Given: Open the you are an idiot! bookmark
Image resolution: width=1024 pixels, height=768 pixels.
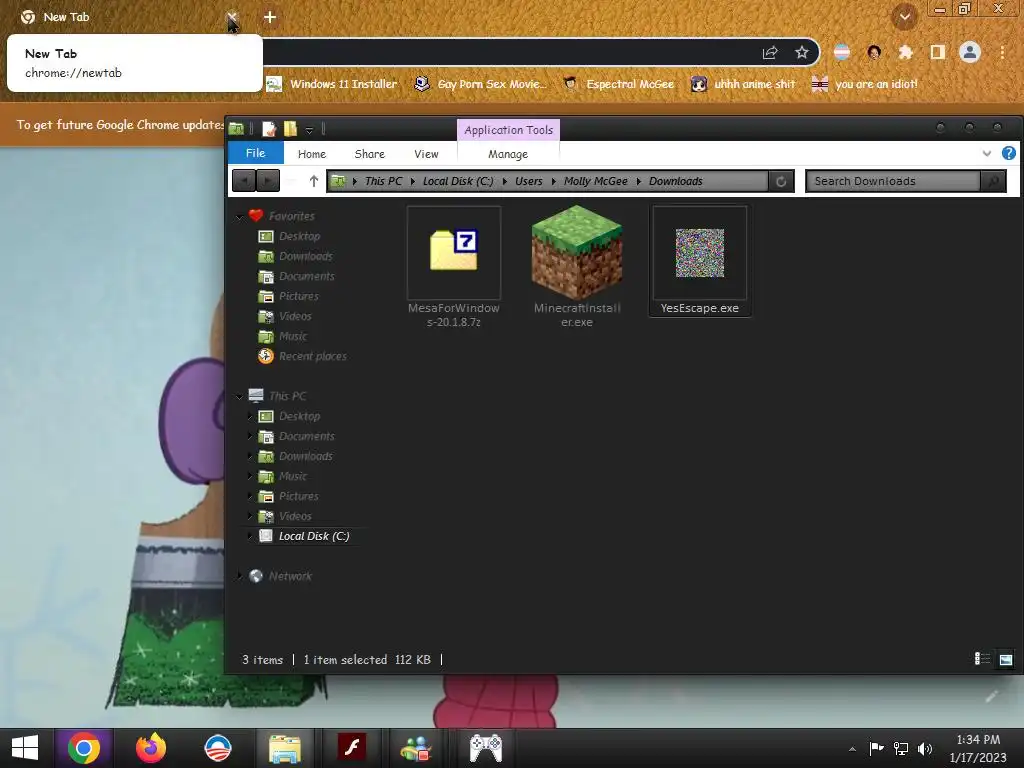Looking at the screenshot, I should [864, 84].
